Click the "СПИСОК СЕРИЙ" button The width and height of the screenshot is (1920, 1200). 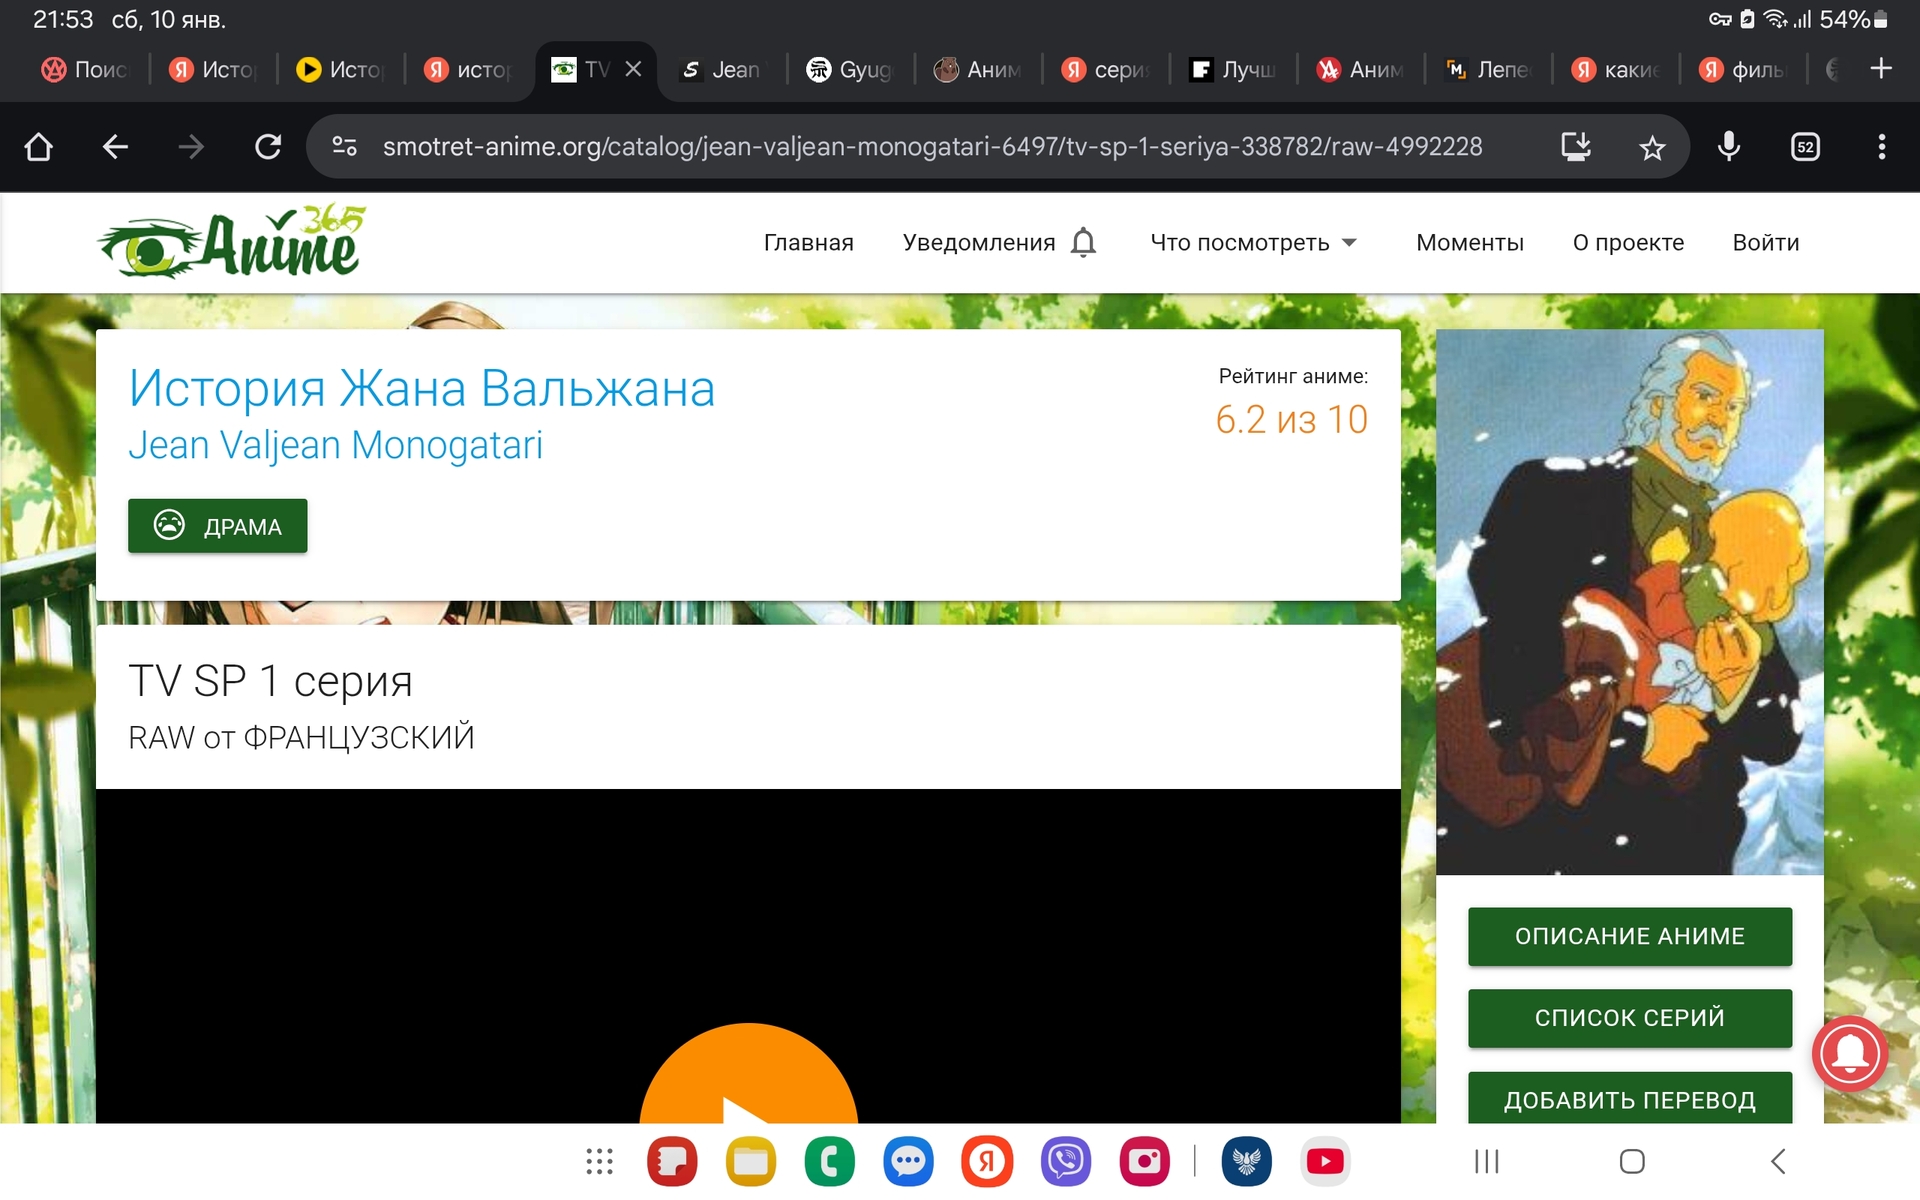click(x=1629, y=1018)
